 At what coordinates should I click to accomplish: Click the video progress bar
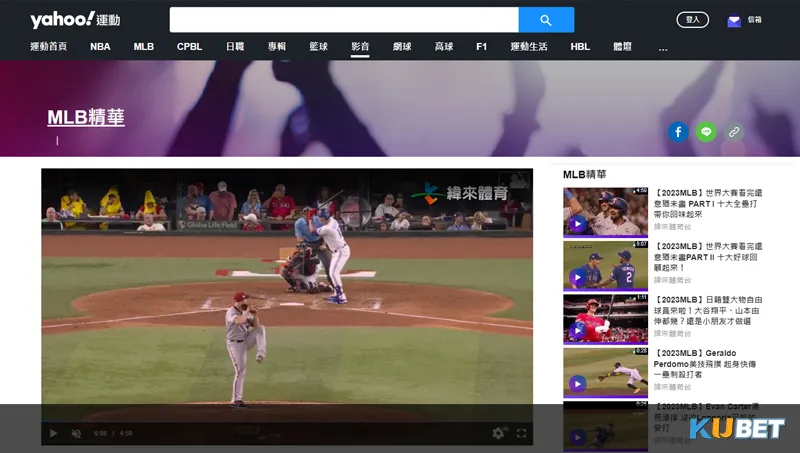coord(287,422)
